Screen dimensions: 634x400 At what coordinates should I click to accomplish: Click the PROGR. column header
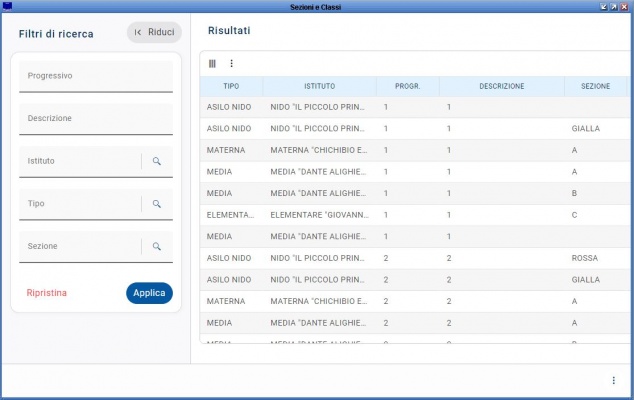click(x=407, y=87)
